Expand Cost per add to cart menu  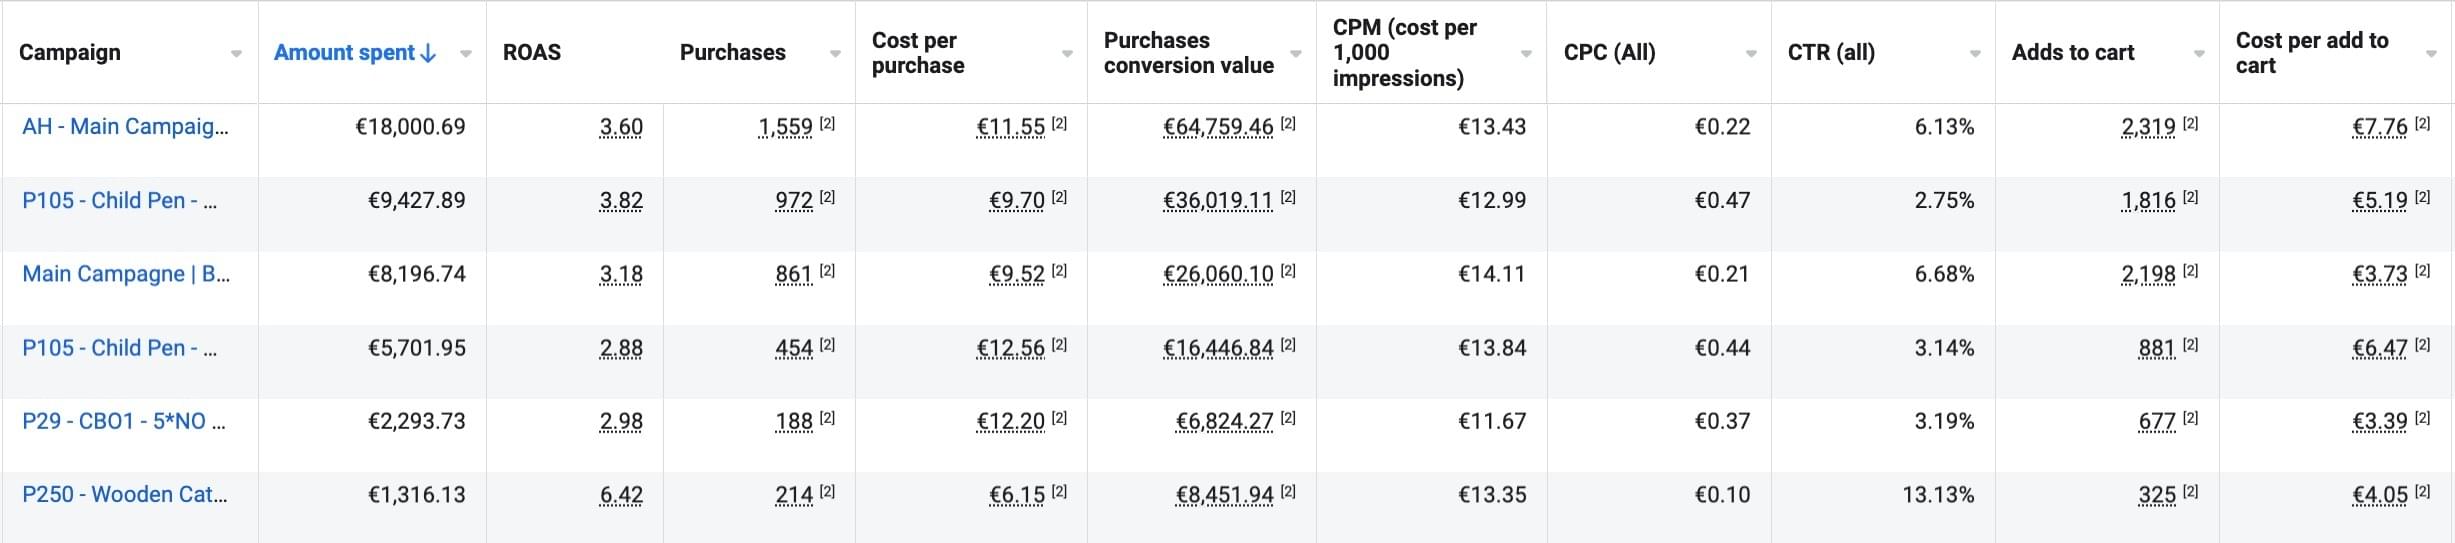click(x=2431, y=54)
